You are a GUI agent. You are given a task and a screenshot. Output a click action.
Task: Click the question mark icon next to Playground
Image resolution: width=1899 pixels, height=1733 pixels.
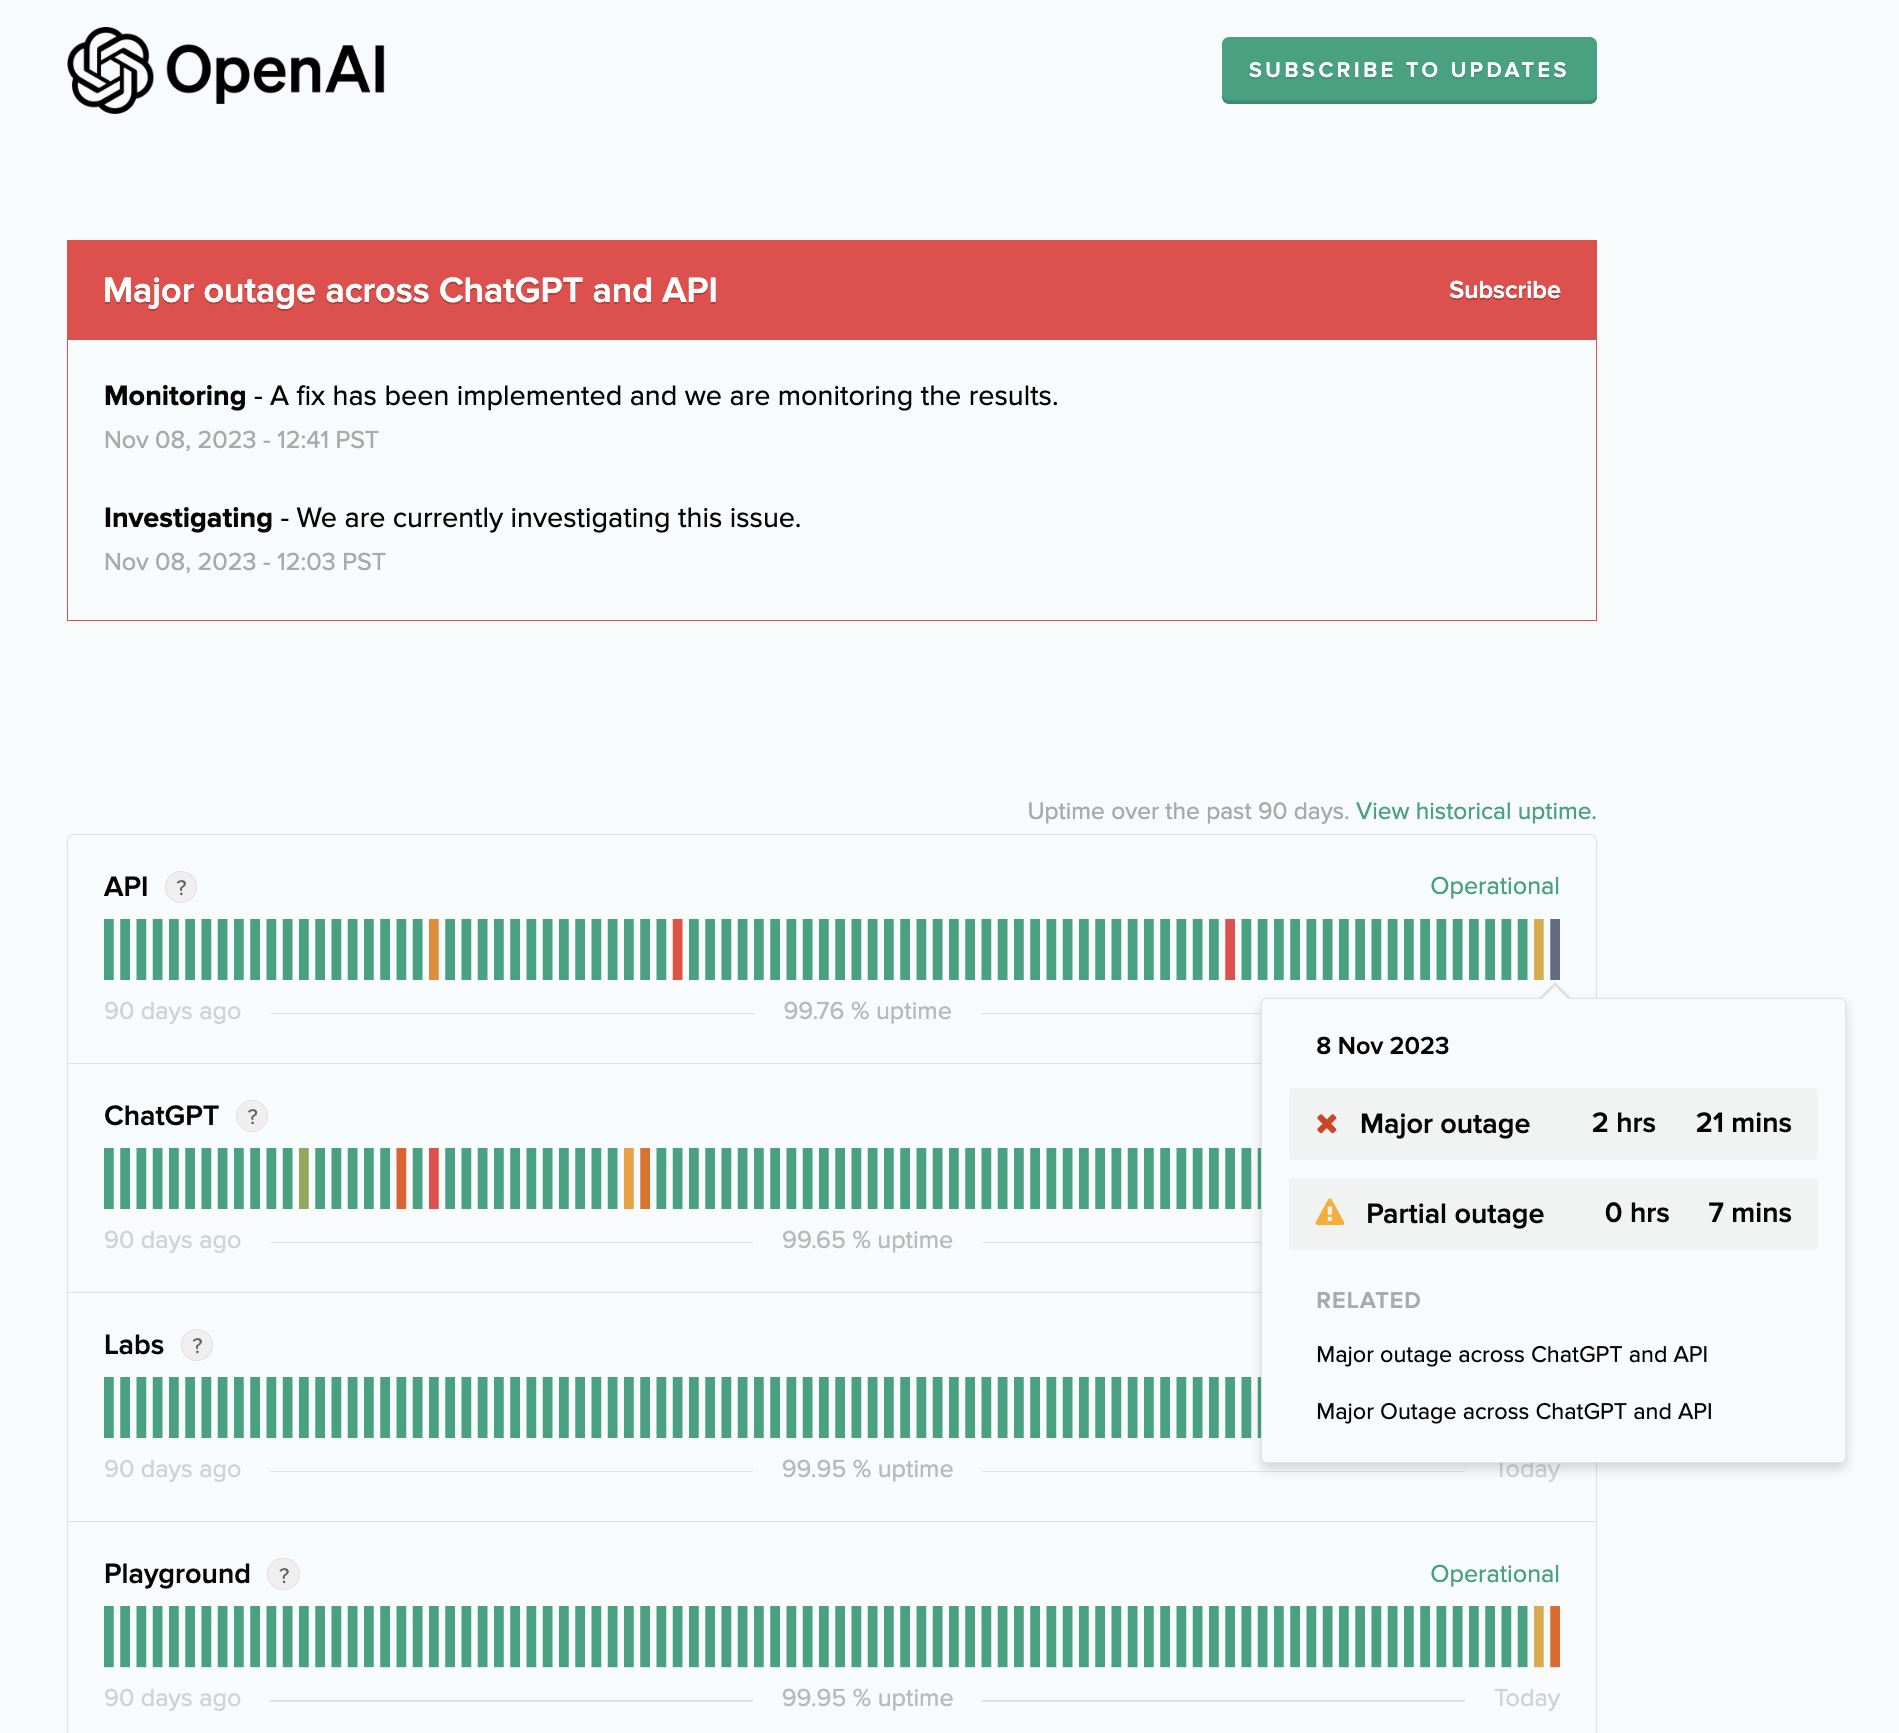284,1574
